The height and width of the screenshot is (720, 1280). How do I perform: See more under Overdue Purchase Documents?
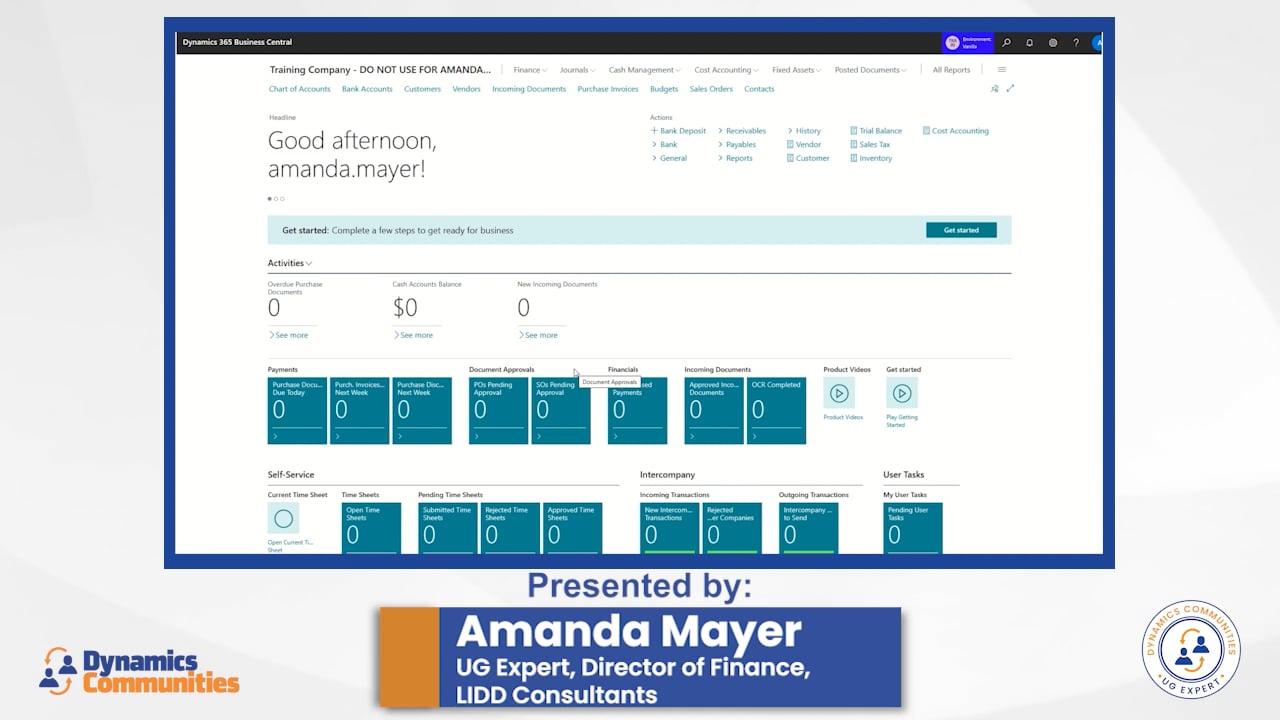(x=288, y=335)
